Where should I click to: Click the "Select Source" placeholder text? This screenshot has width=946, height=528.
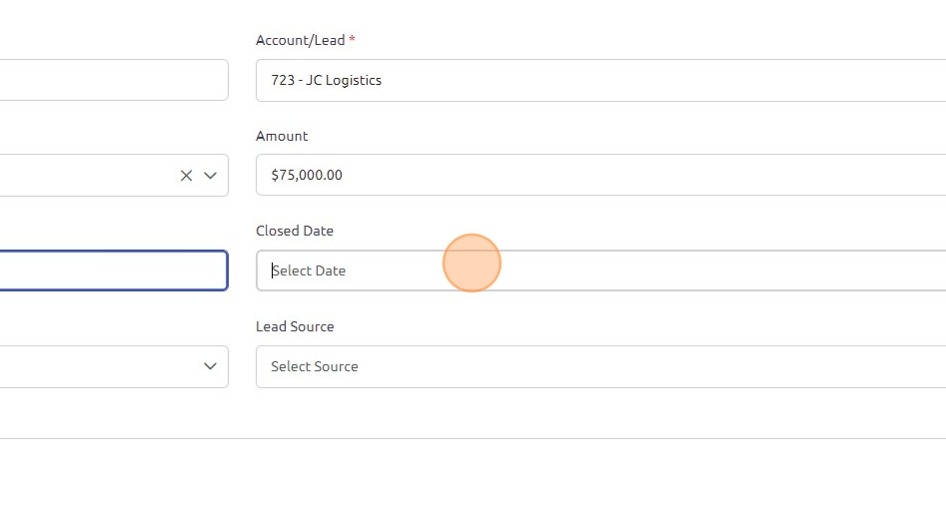[314, 367]
